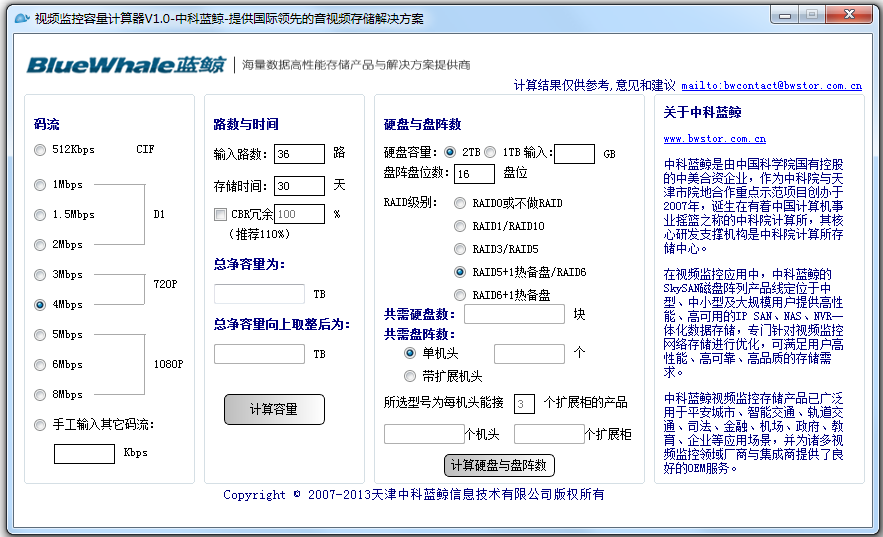The width and height of the screenshot is (883, 537).
Task: Enable the CBR冗余 checkbox
Action: click(x=220, y=214)
